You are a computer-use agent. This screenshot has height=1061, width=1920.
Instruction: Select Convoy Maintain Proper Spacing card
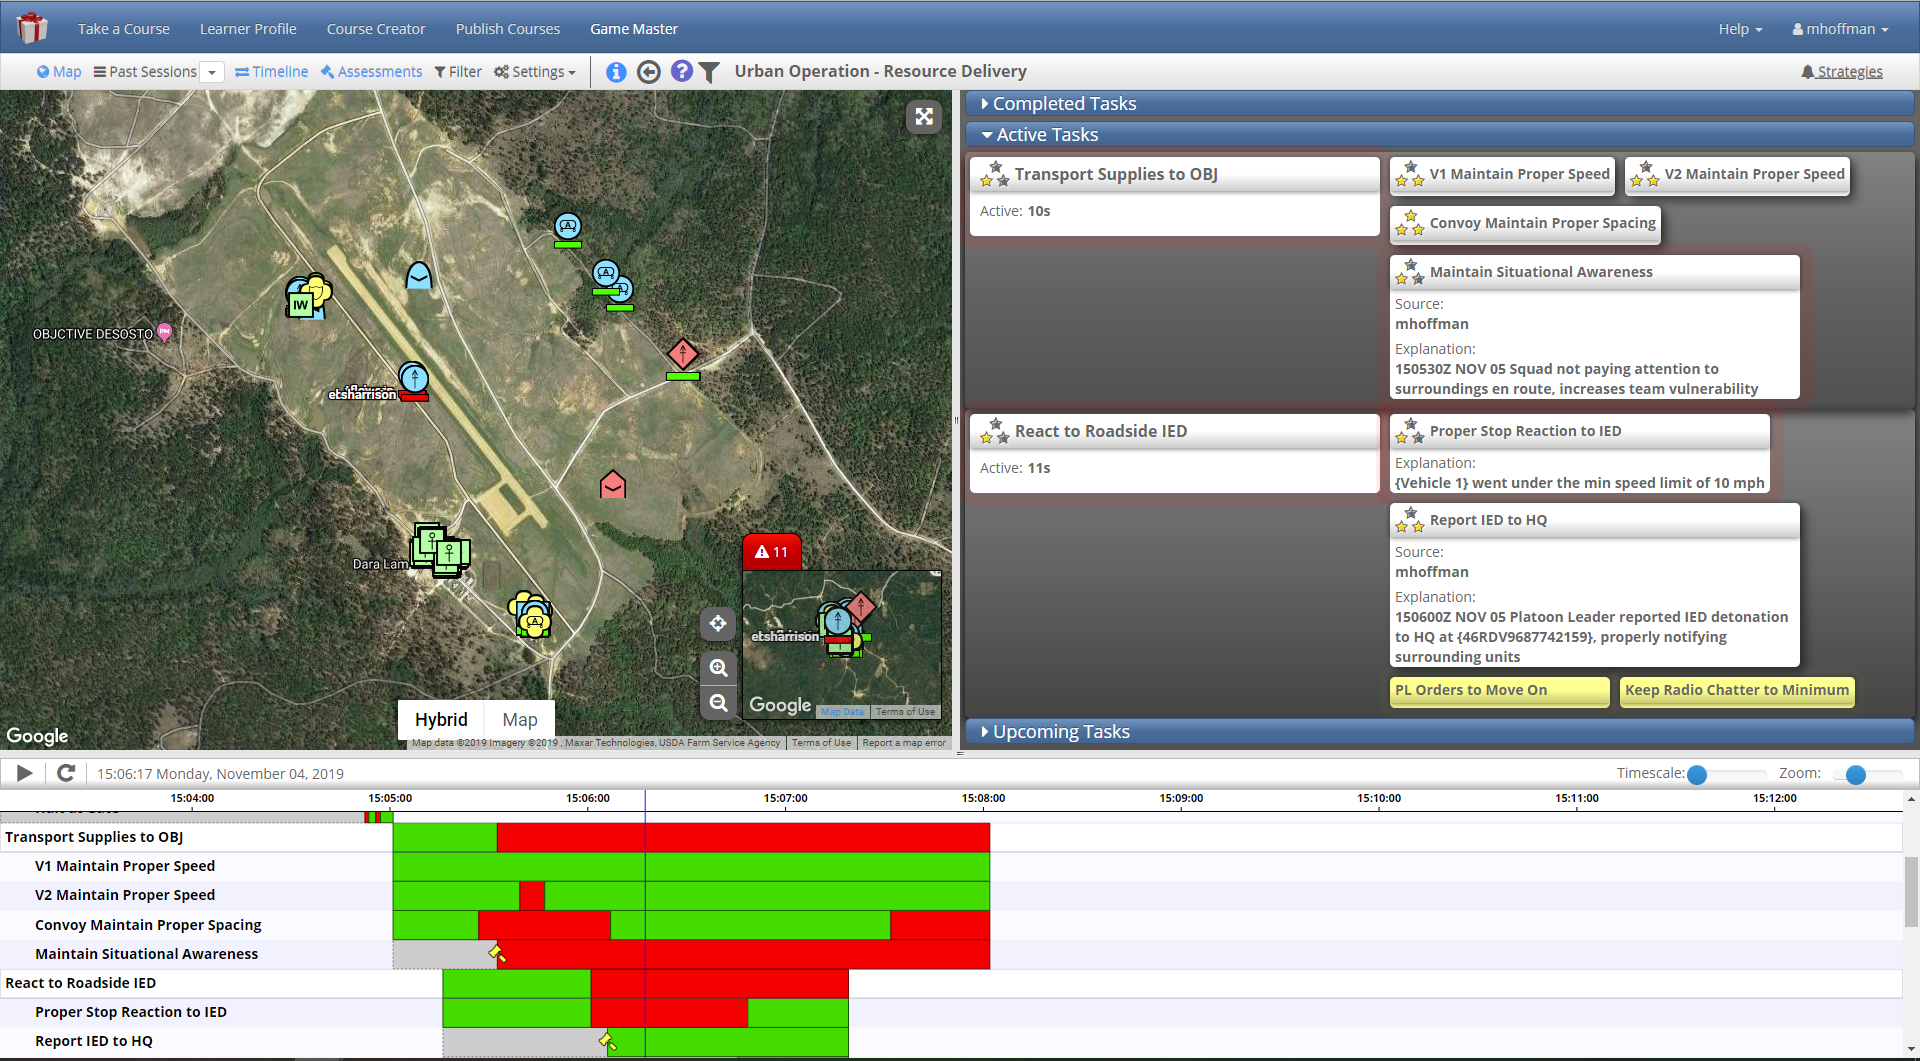[x=1525, y=224]
